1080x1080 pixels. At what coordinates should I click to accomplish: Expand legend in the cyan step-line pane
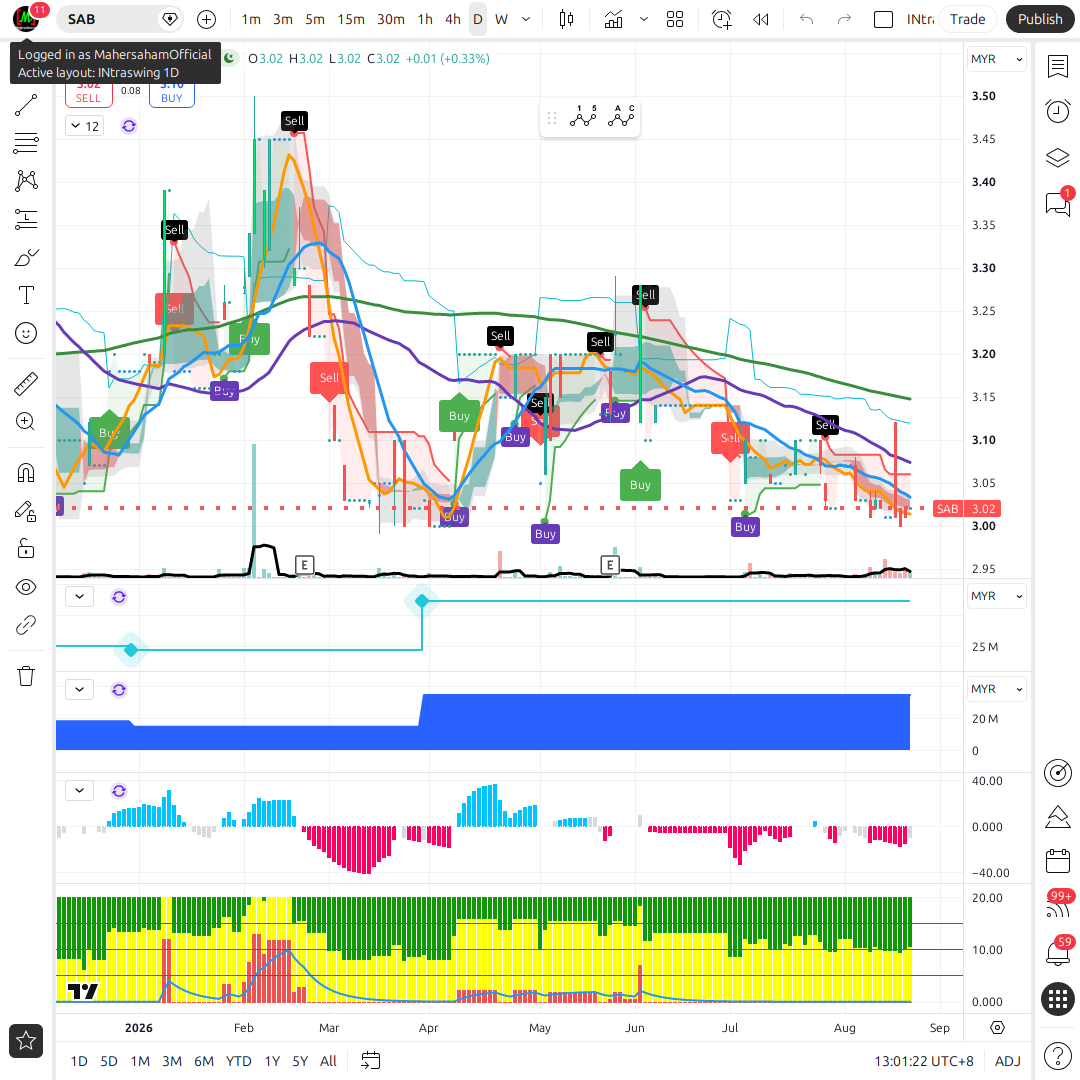point(79,596)
